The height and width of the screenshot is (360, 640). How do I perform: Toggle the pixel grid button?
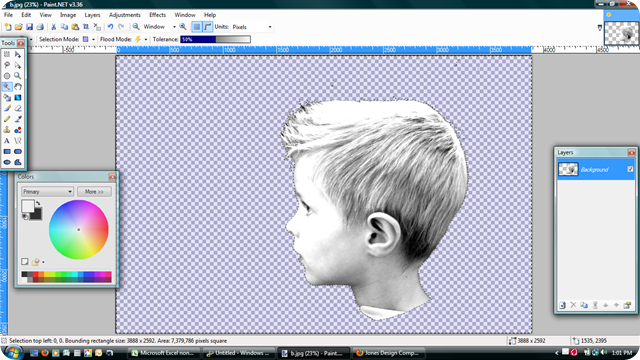[x=197, y=27]
